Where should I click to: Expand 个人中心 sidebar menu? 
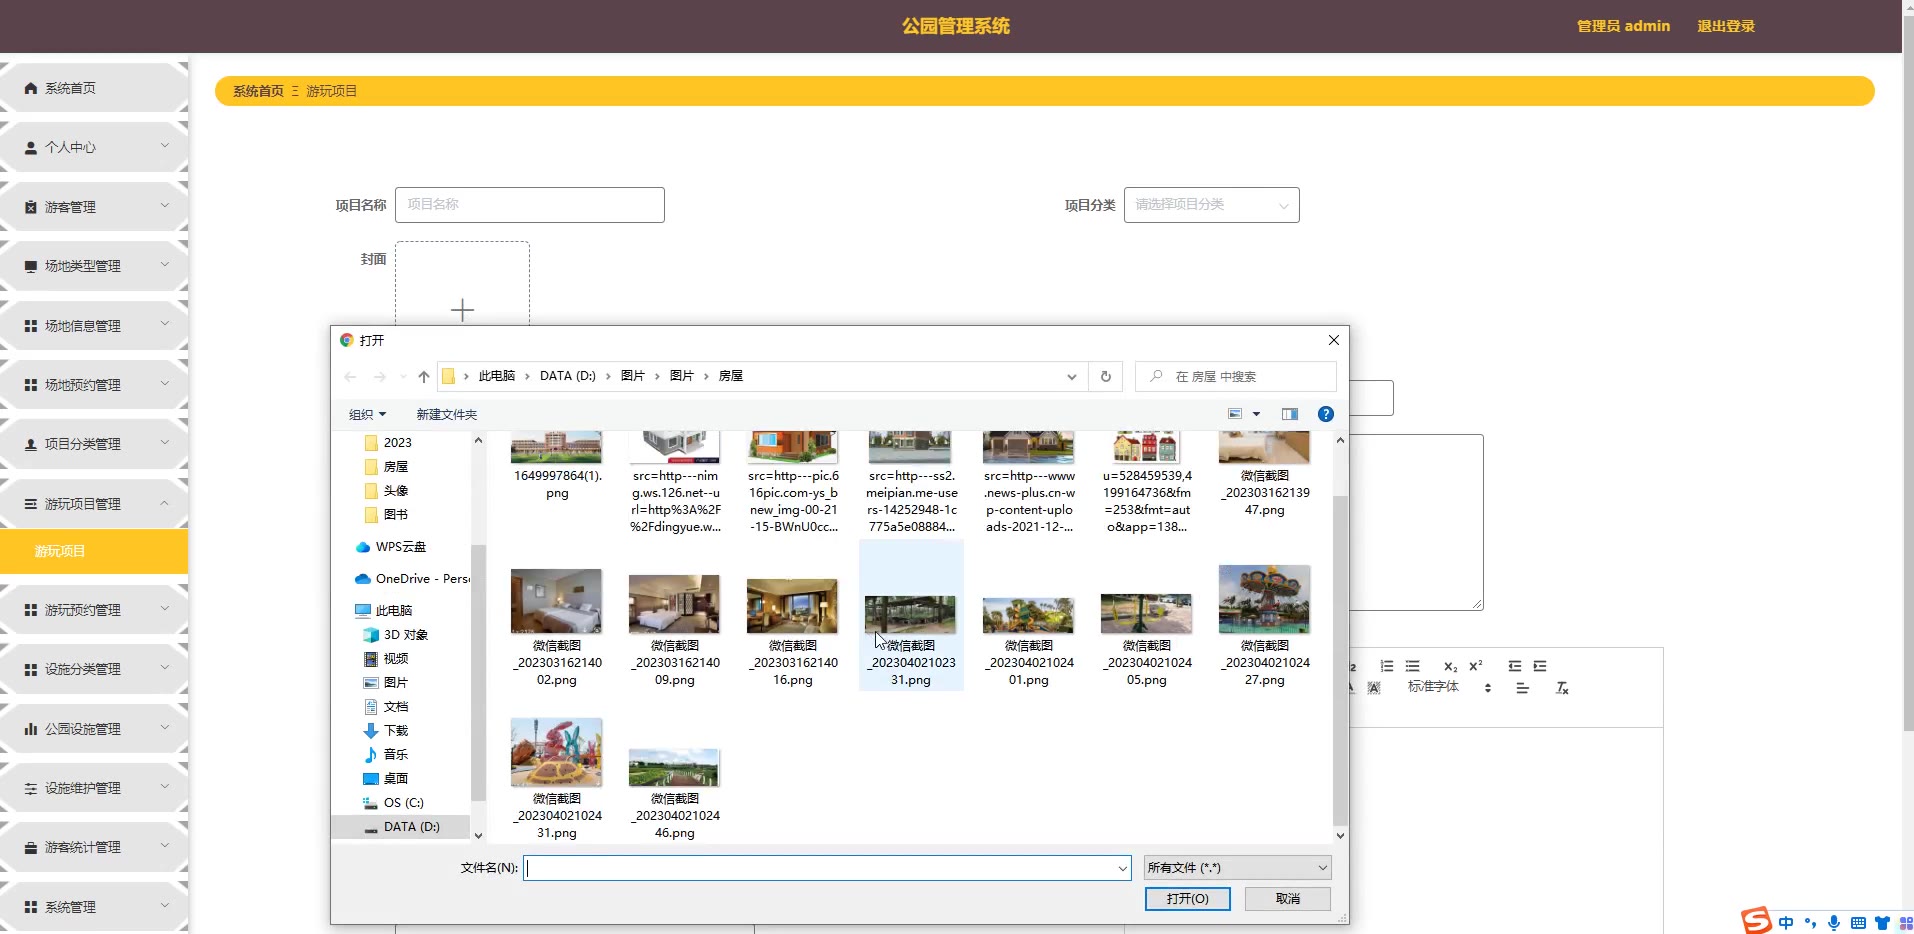click(x=94, y=147)
